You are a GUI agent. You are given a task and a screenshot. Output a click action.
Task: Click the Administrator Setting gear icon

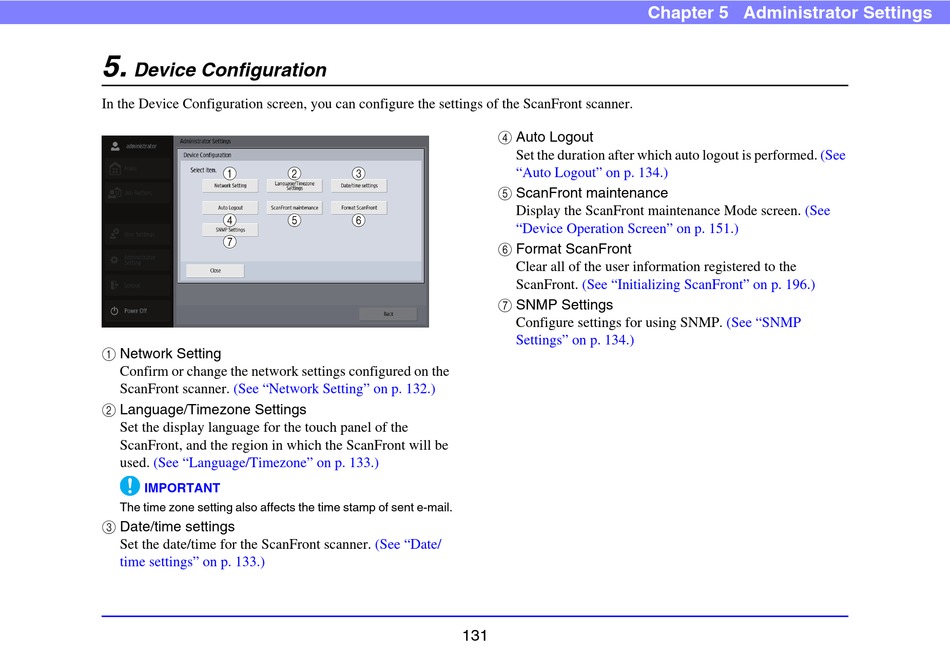115,259
